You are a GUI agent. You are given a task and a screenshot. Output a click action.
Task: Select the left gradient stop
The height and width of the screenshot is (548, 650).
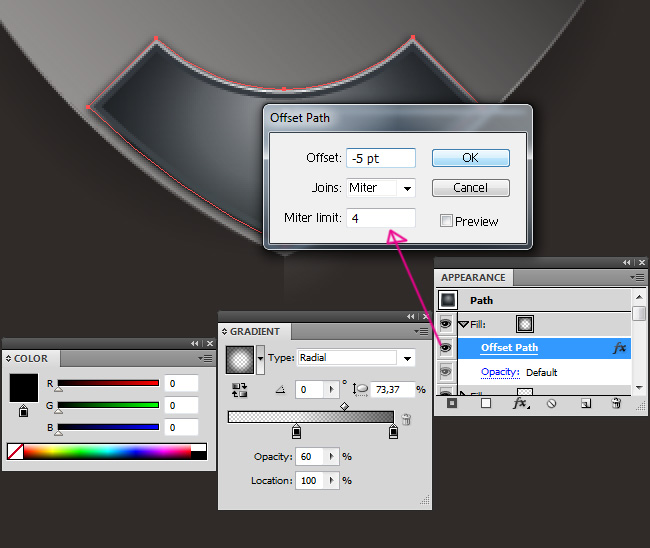point(296,431)
